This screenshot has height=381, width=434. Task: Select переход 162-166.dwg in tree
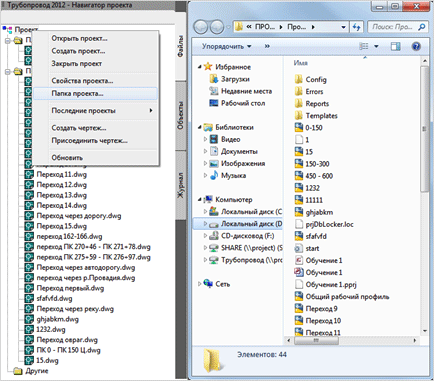(x=69, y=237)
